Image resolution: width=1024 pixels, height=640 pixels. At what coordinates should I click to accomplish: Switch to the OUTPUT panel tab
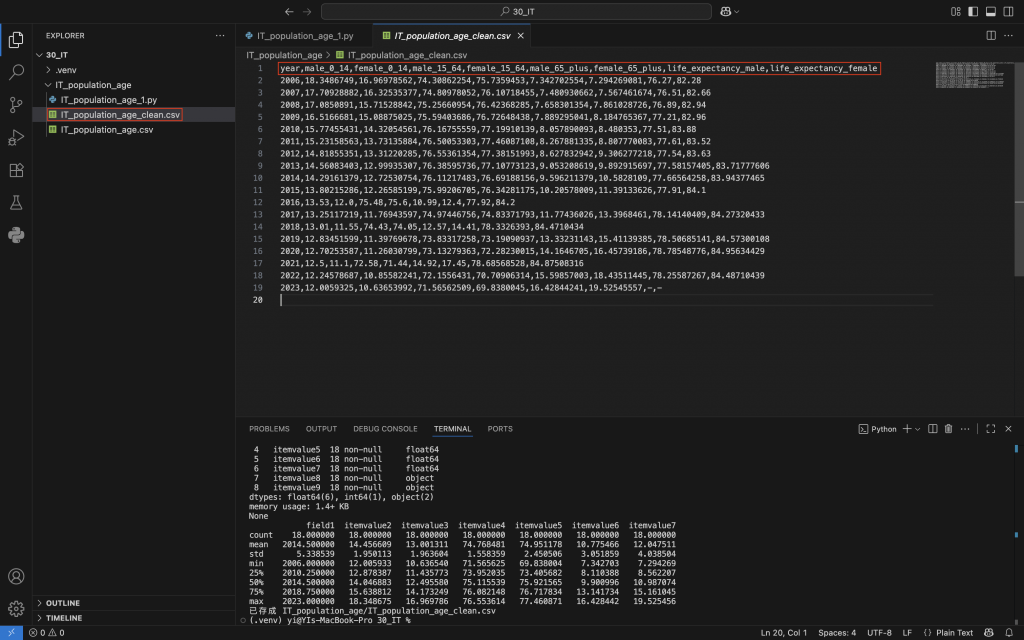click(x=321, y=428)
